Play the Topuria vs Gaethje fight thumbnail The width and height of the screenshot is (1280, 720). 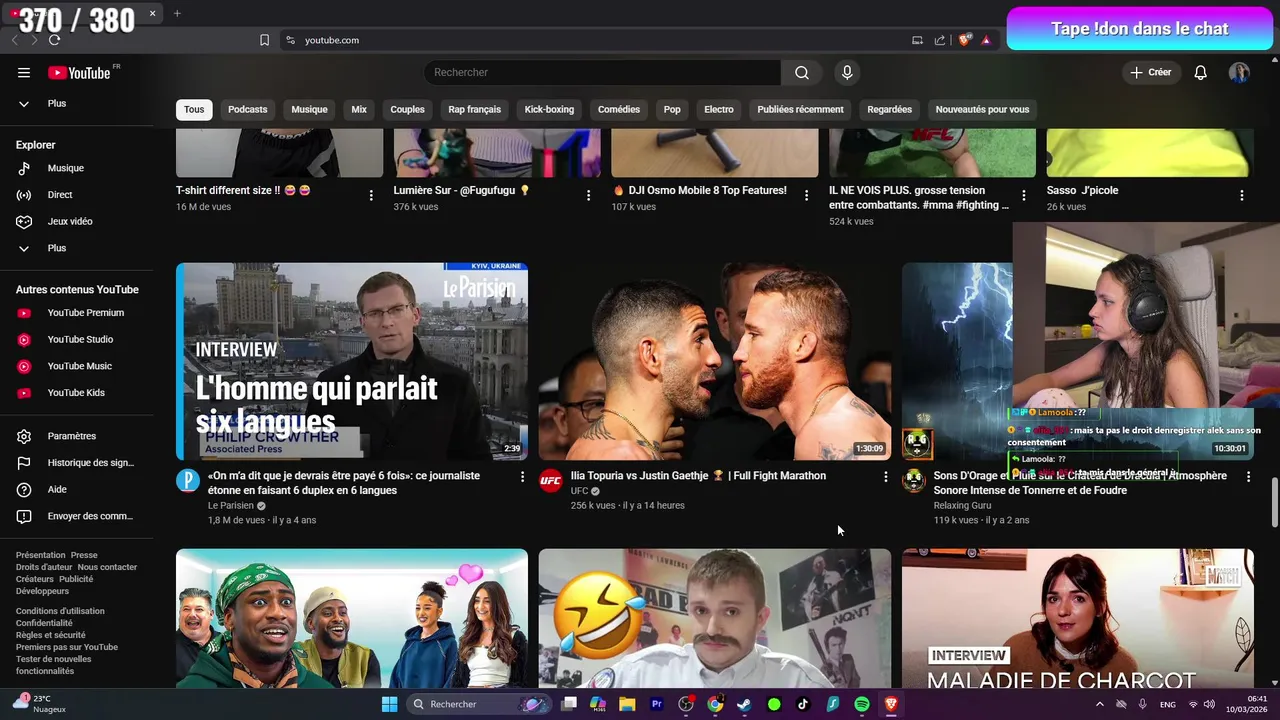[x=715, y=361]
